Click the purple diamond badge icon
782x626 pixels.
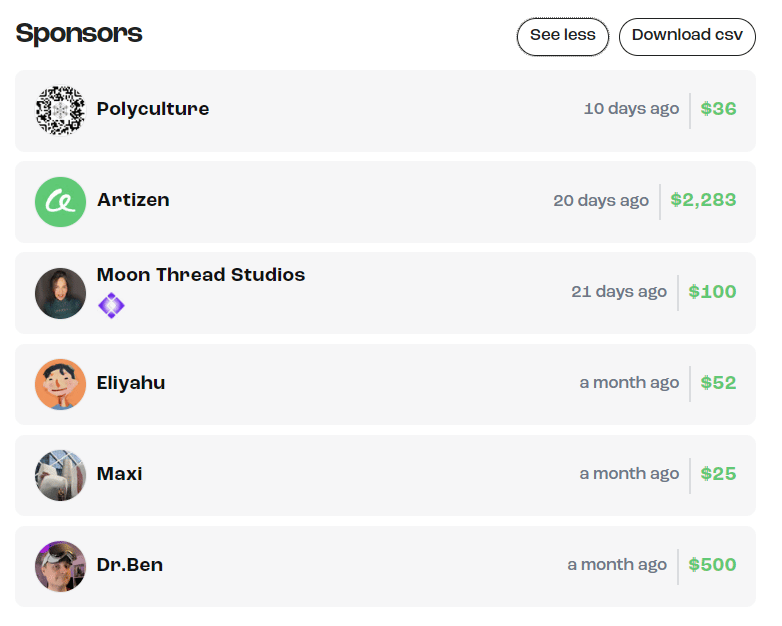(x=111, y=305)
